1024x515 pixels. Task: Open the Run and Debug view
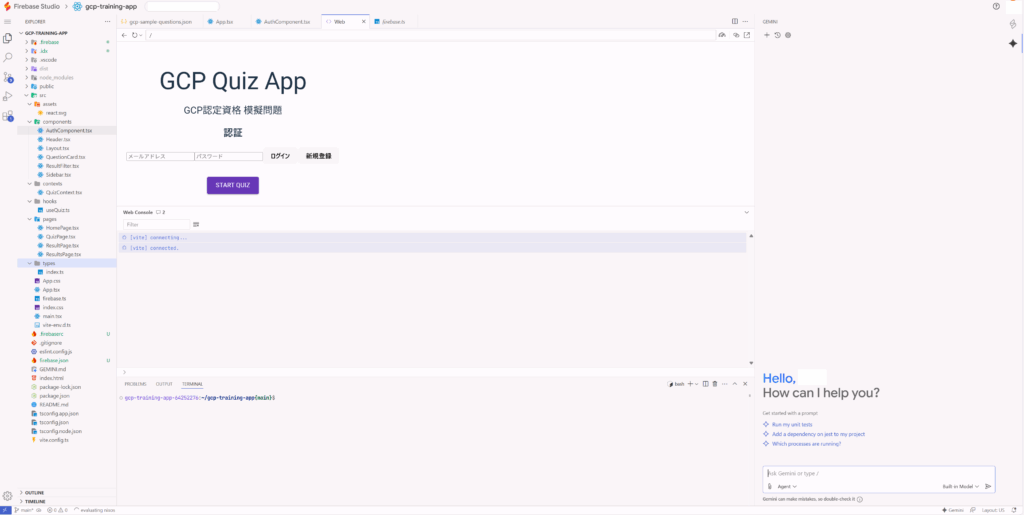click(8, 96)
